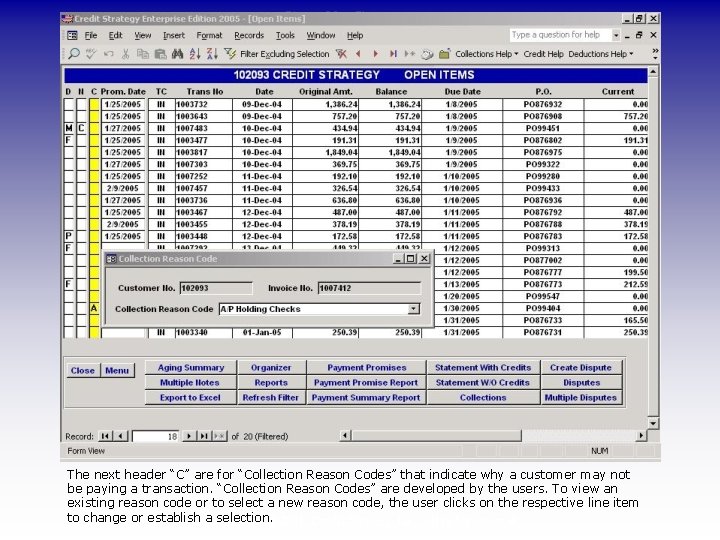Expand the Deductions Help dropdown
The height and width of the screenshot is (540, 720).
click(x=631, y=54)
